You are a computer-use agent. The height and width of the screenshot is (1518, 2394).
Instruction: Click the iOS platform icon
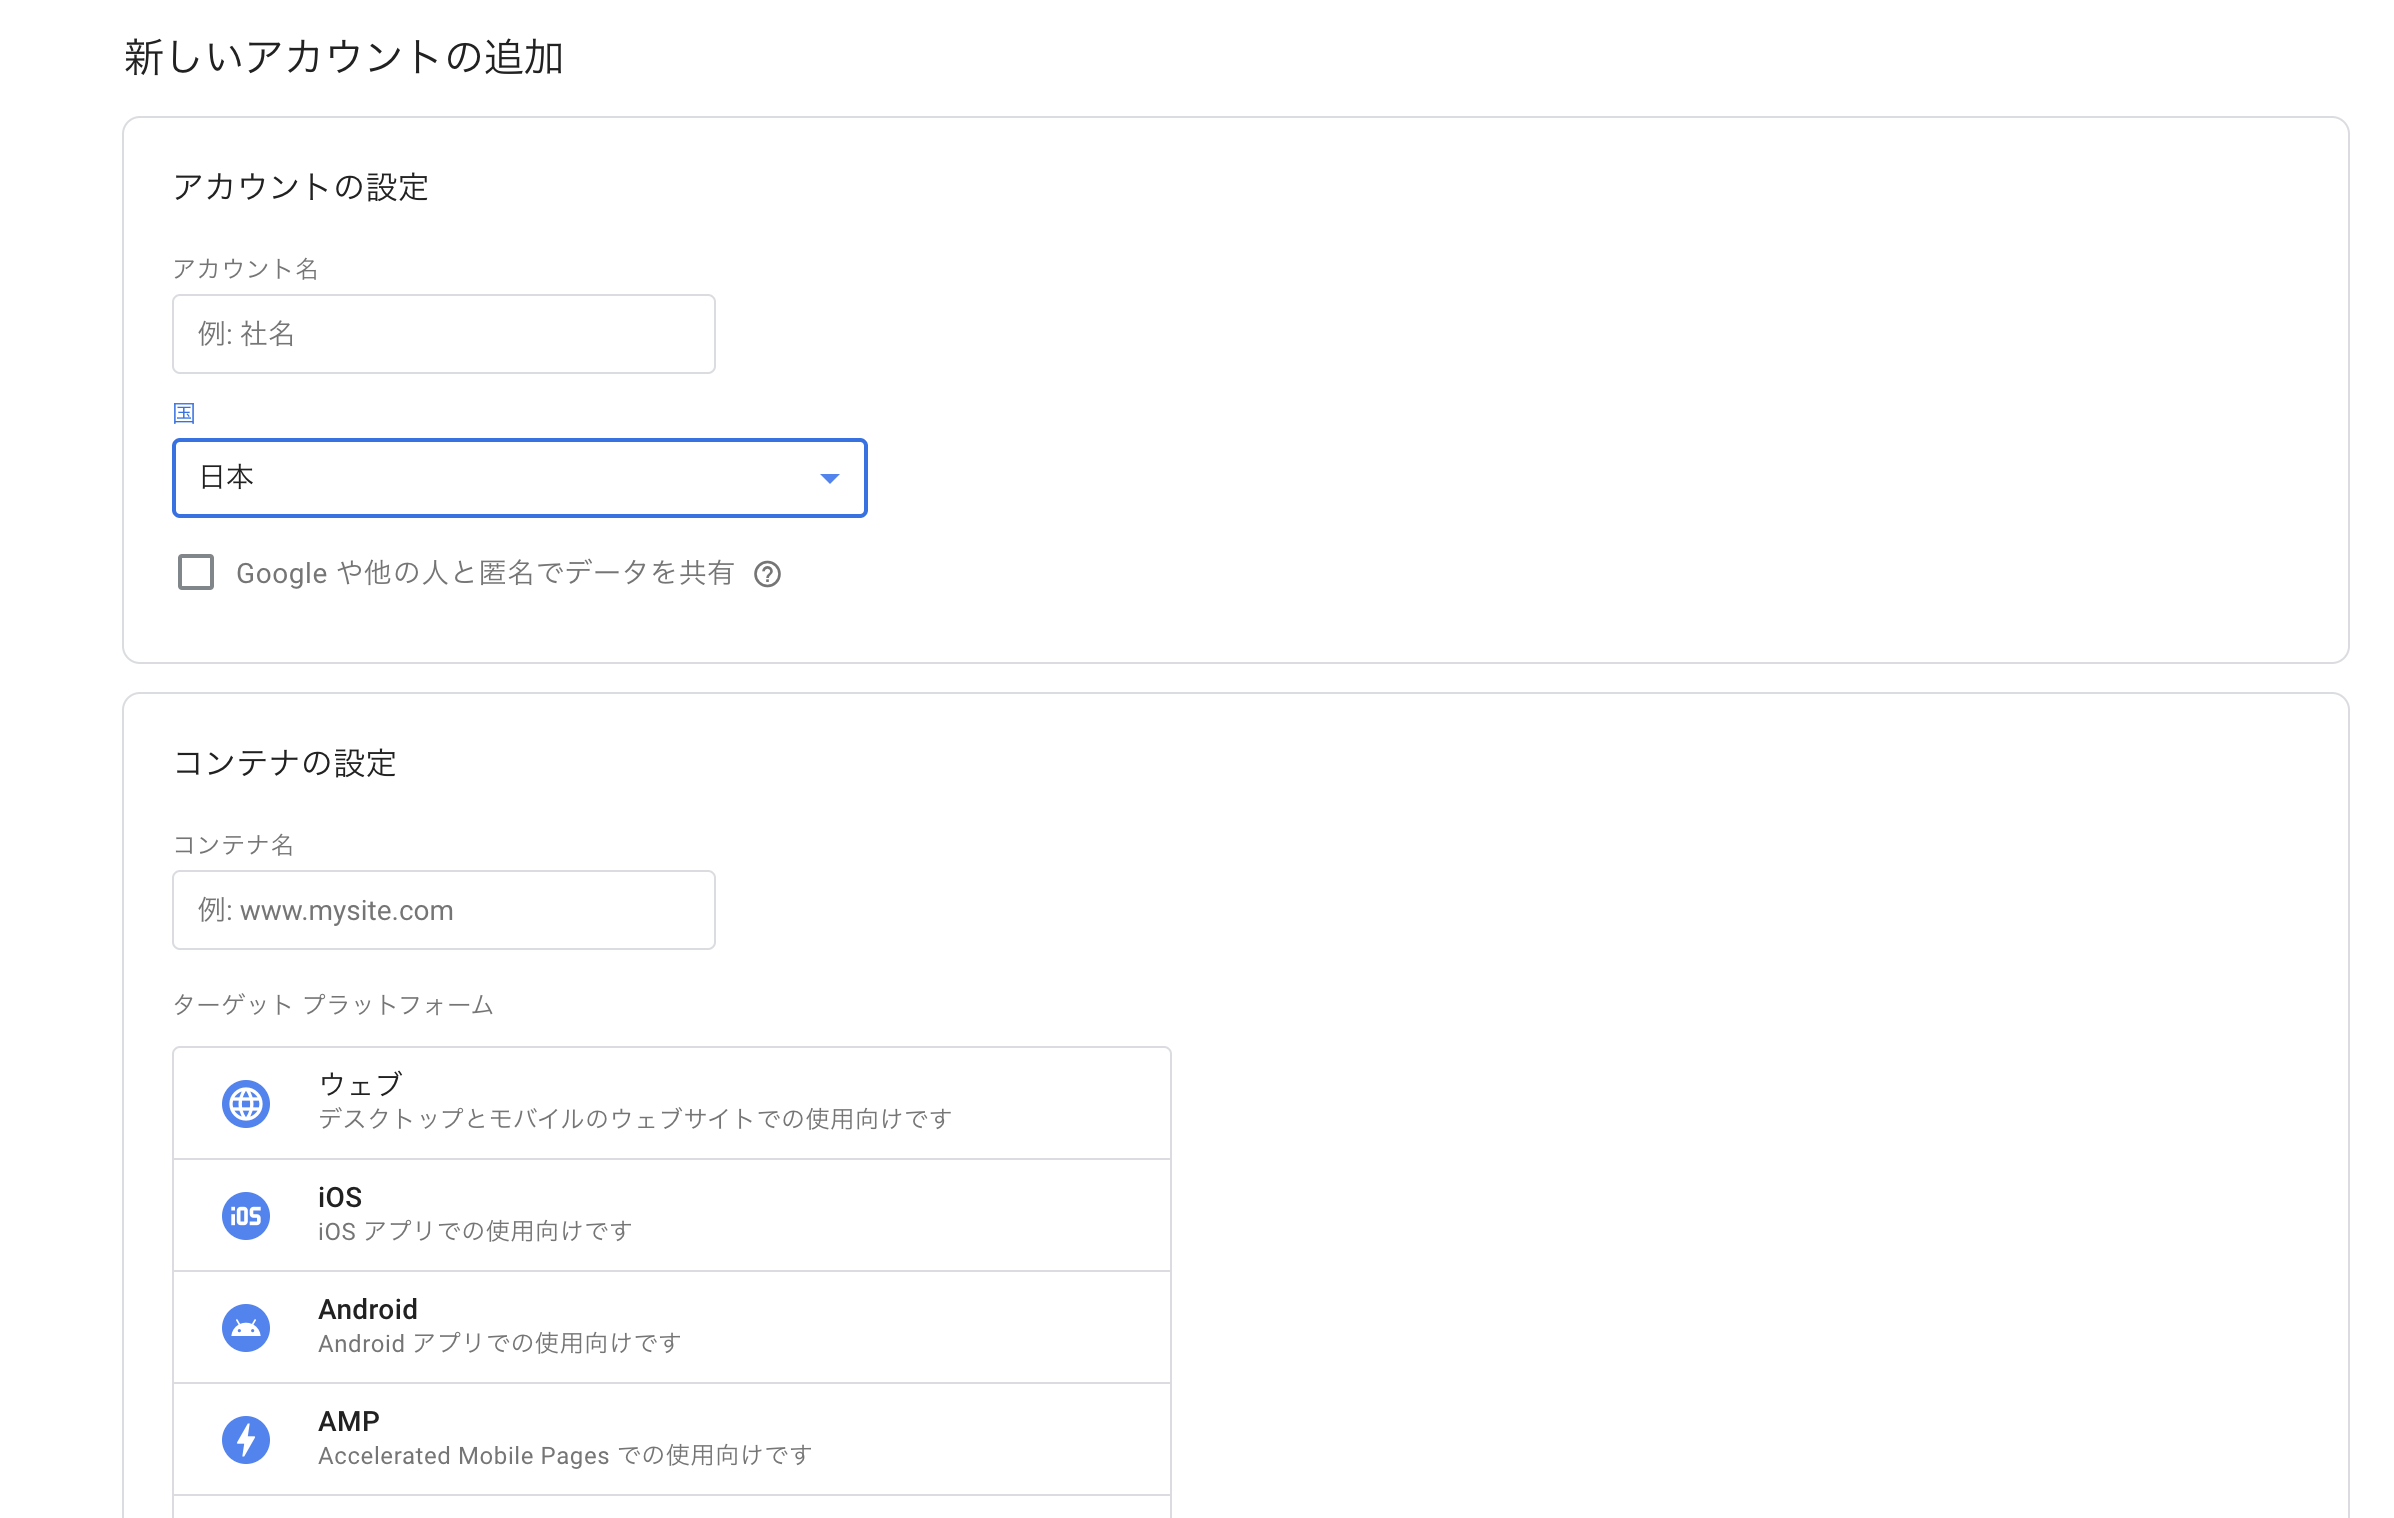245,1216
